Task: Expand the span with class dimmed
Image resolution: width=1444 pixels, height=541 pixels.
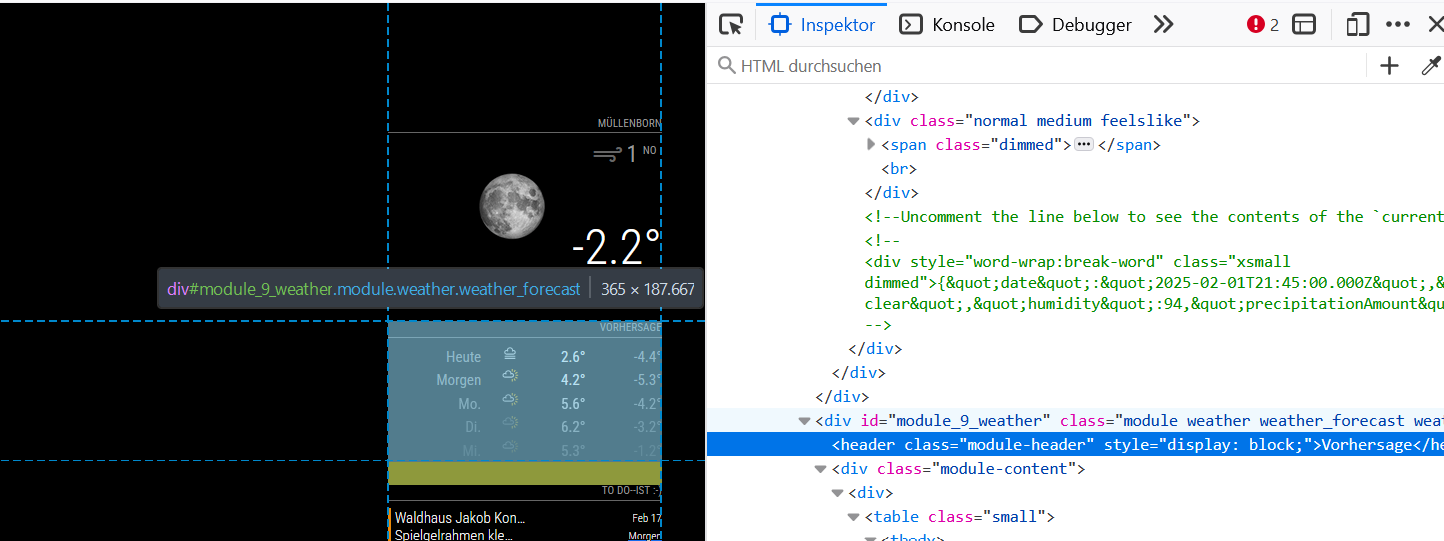Action: click(x=870, y=145)
